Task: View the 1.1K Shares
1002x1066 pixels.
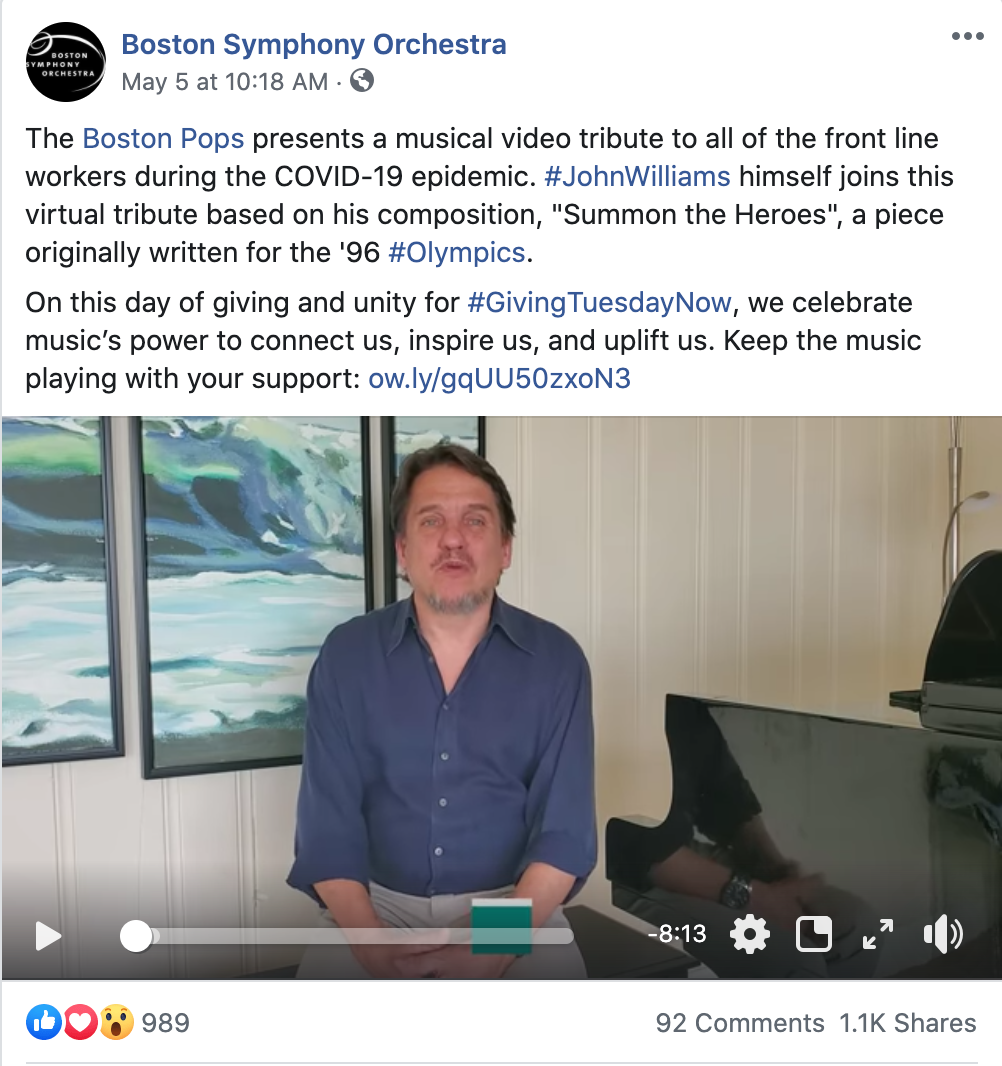Action: 908,1022
